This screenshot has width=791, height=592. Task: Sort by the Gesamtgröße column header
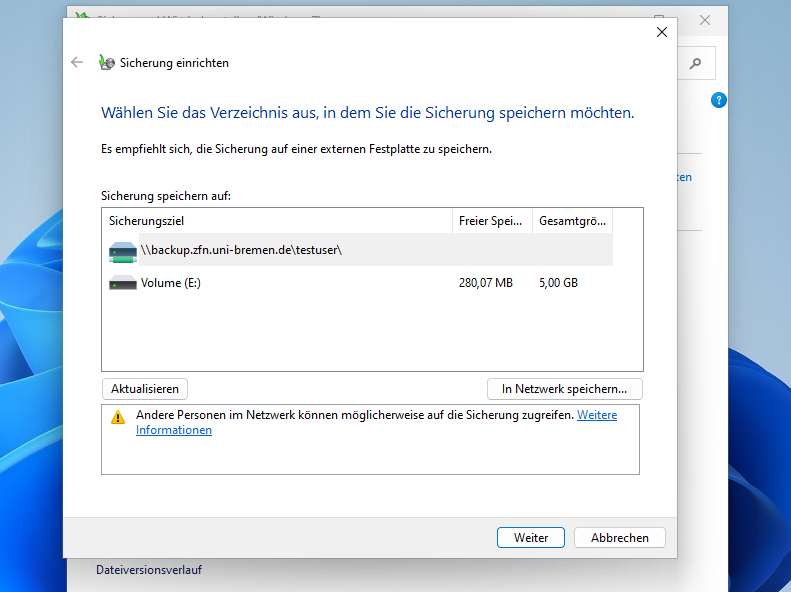[x=572, y=220]
